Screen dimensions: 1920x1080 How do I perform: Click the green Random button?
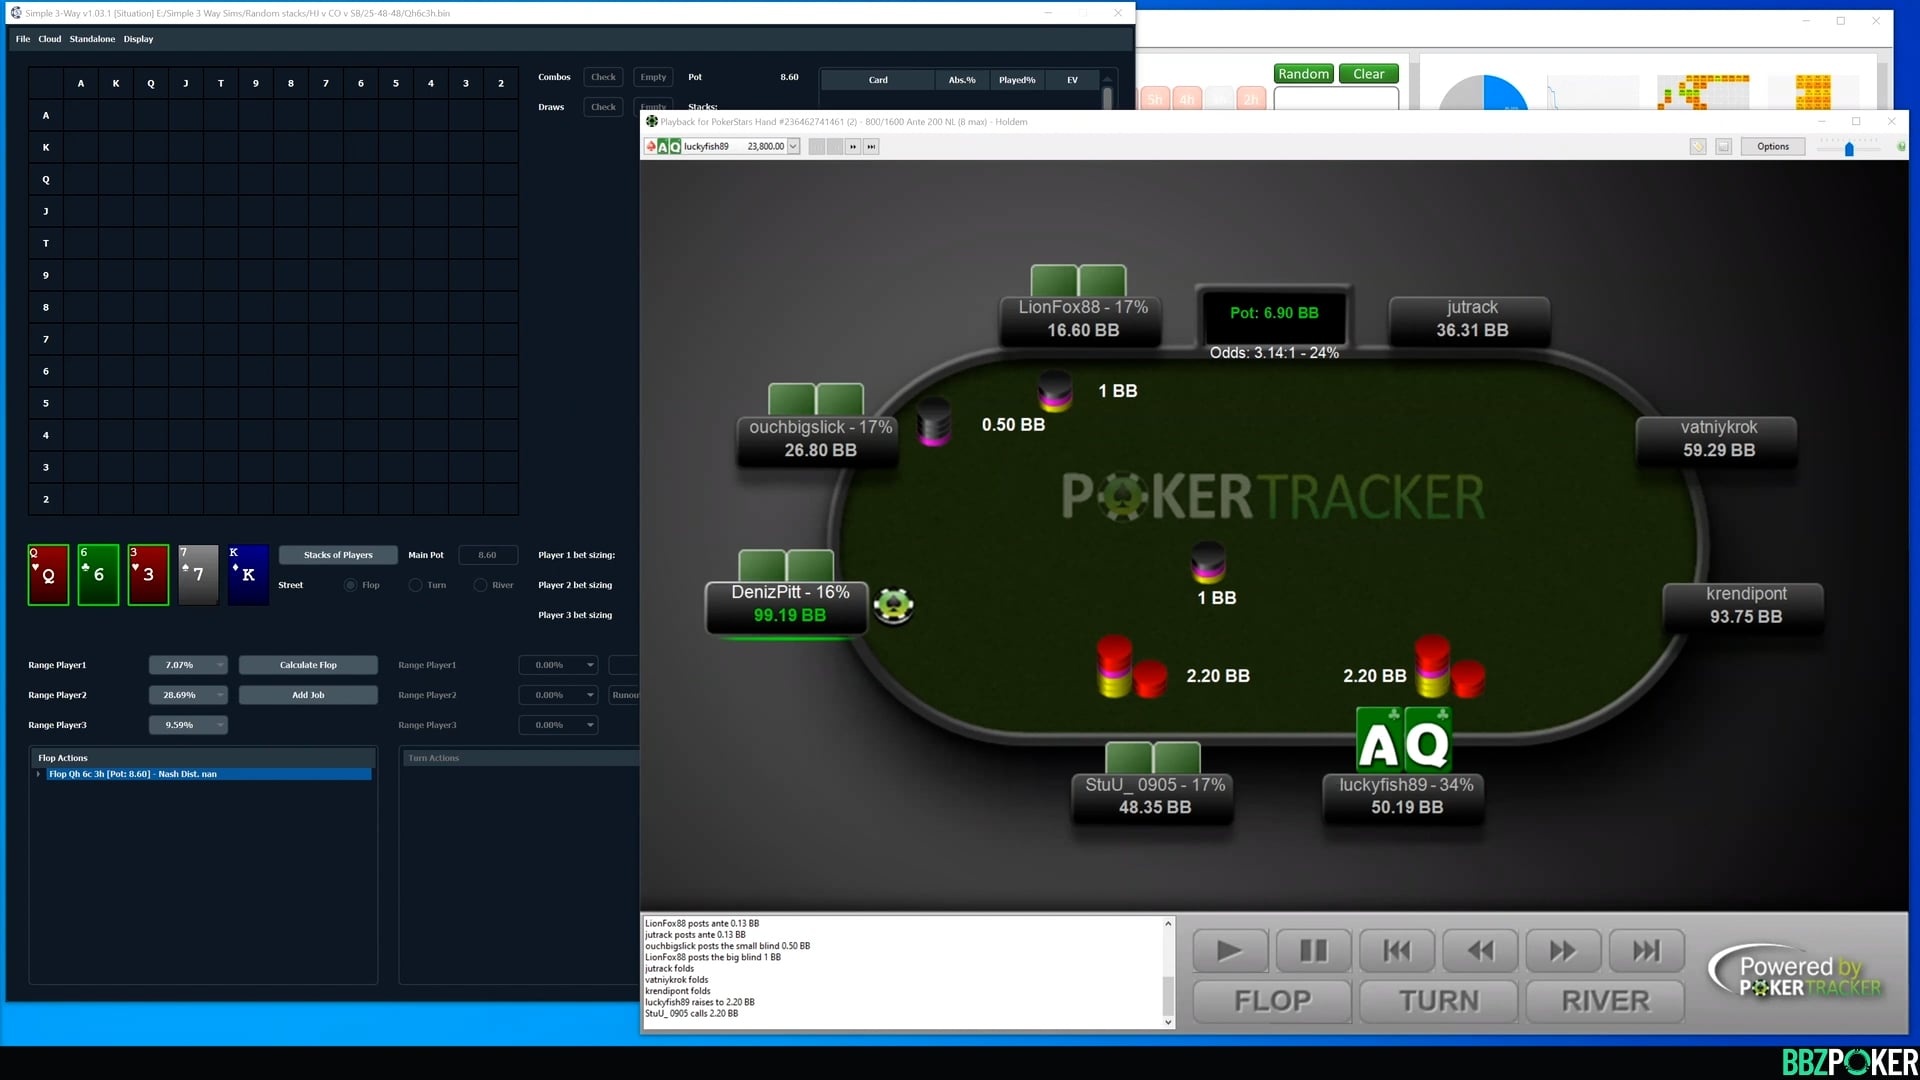tap(1303, 74)
